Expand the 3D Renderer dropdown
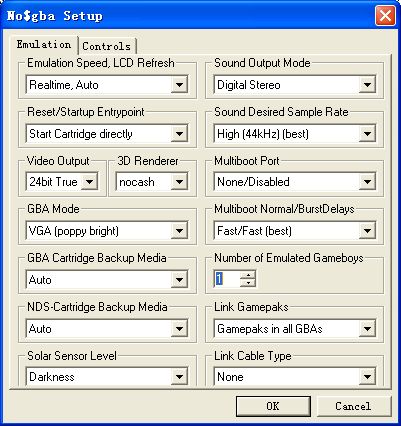Viewport: 401px width, 426px height. (152, 182)
